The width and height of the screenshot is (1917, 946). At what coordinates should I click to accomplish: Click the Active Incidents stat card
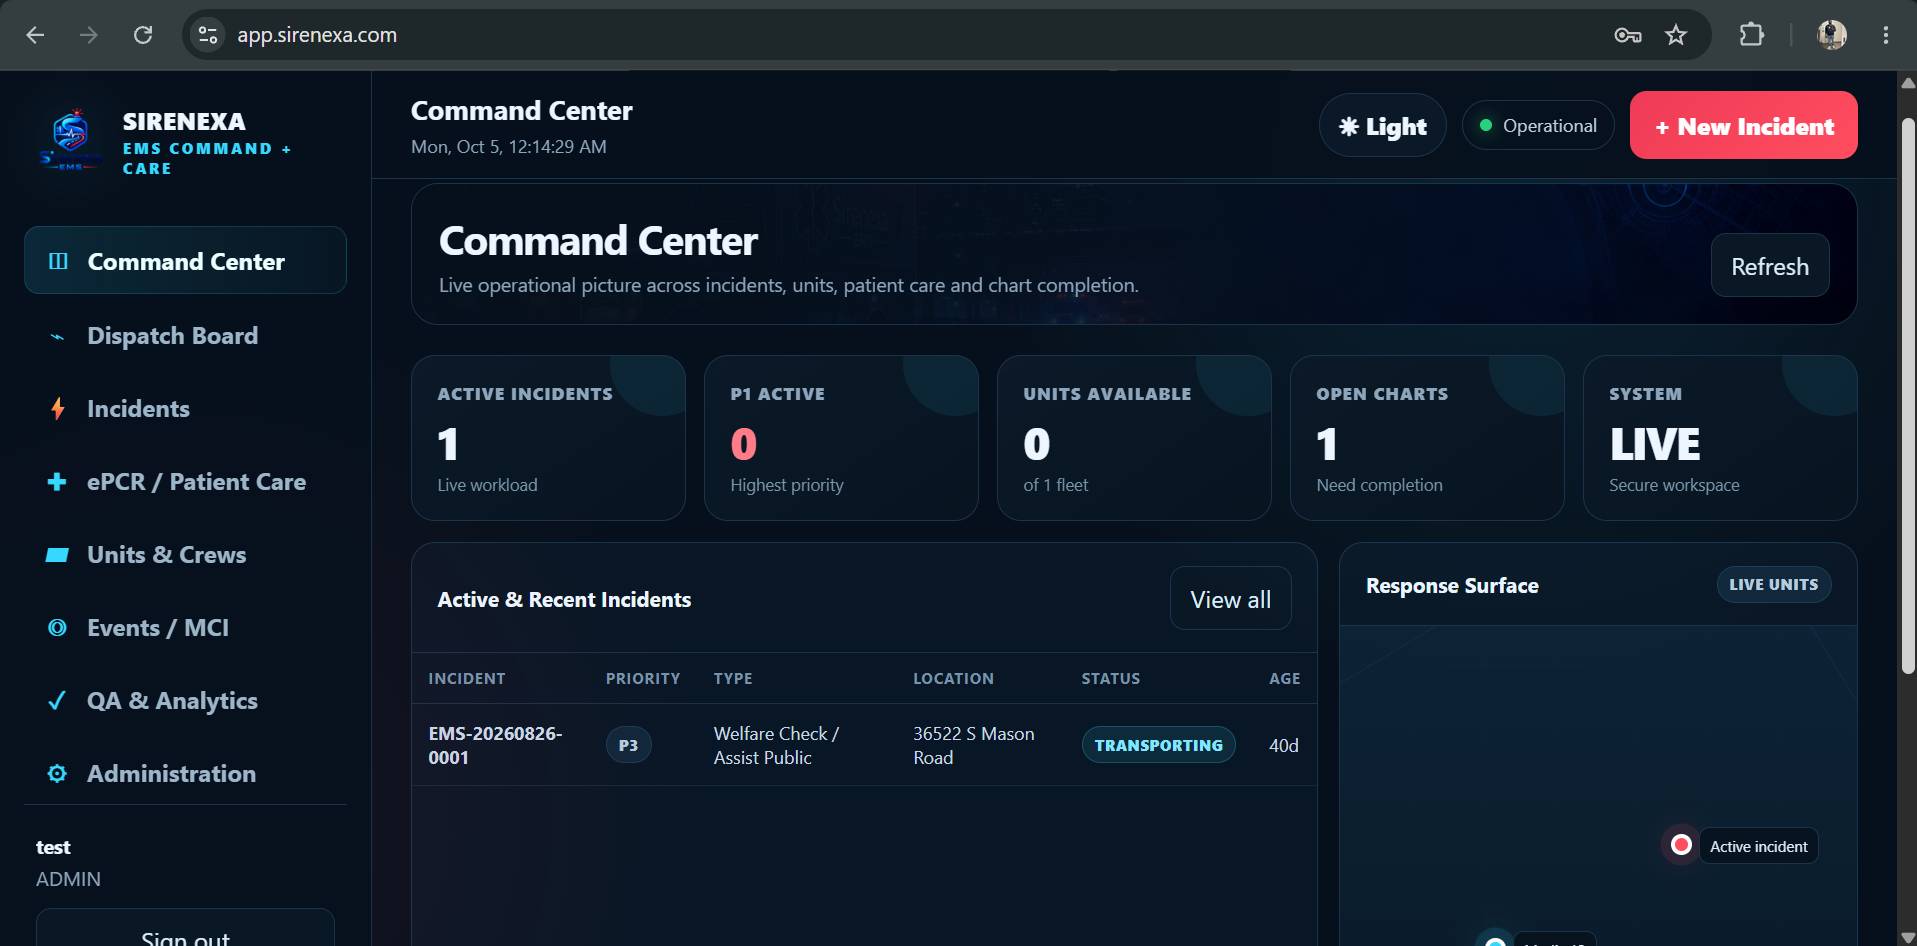(x=548, y=438)
